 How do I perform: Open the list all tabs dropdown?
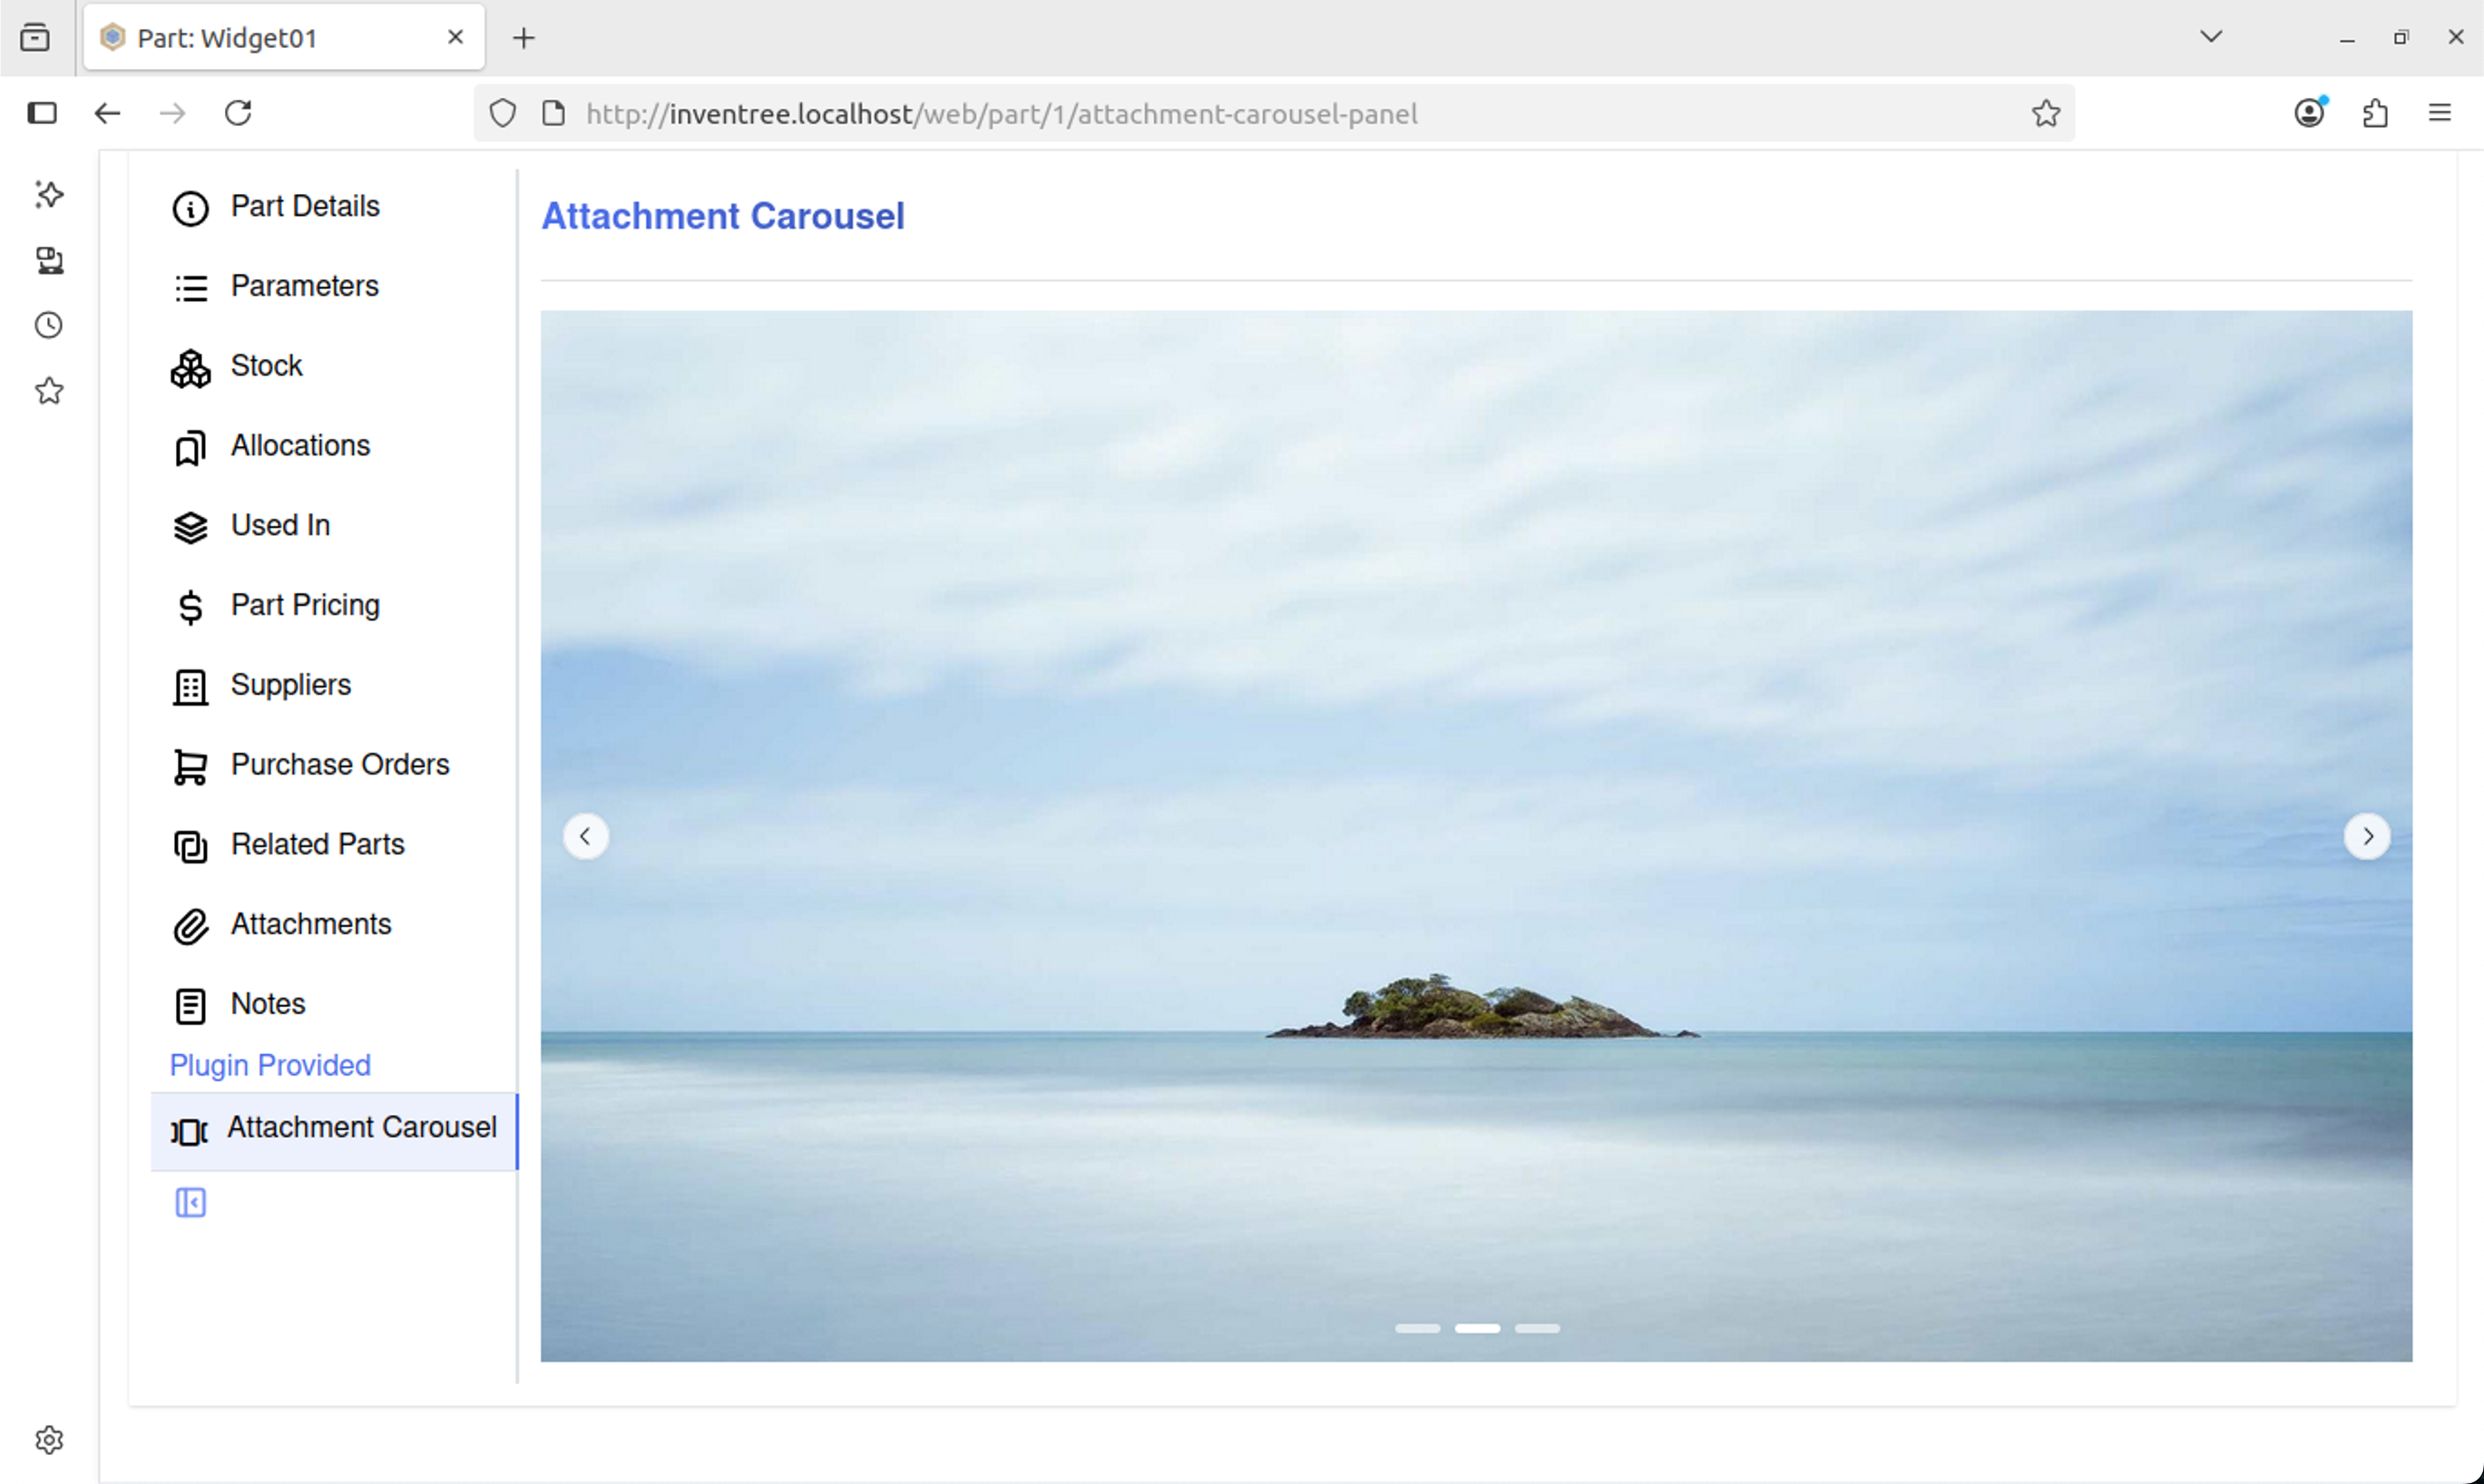point(2211,36)
